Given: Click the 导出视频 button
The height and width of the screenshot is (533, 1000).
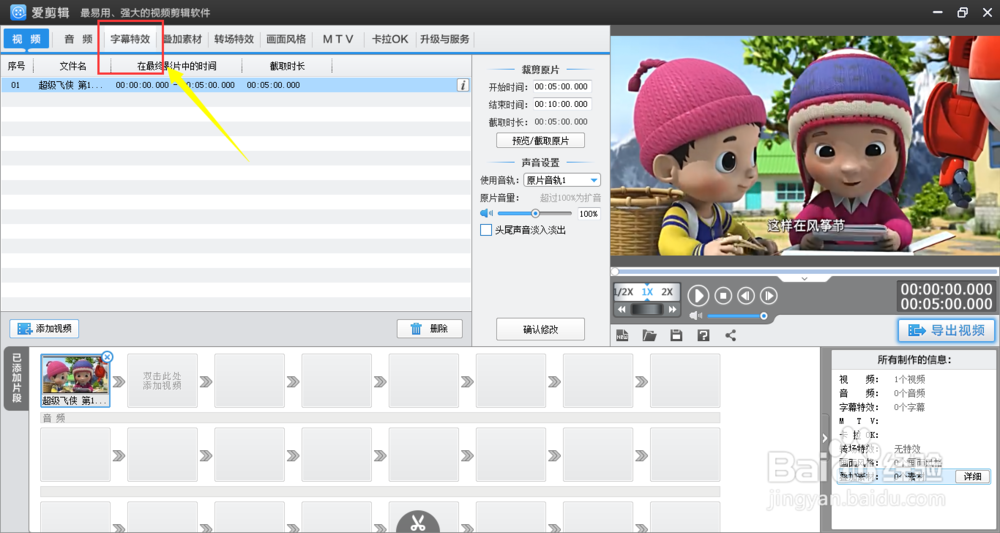Looking at the screenshot, I should click(946, 330).
